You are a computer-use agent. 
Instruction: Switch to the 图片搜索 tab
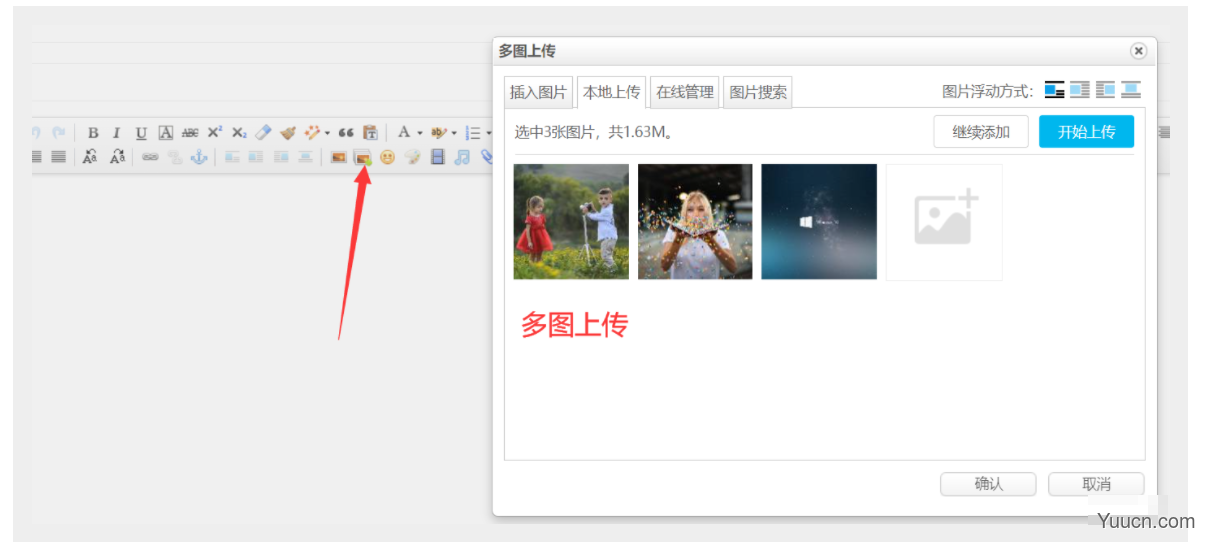pos(758,92)
